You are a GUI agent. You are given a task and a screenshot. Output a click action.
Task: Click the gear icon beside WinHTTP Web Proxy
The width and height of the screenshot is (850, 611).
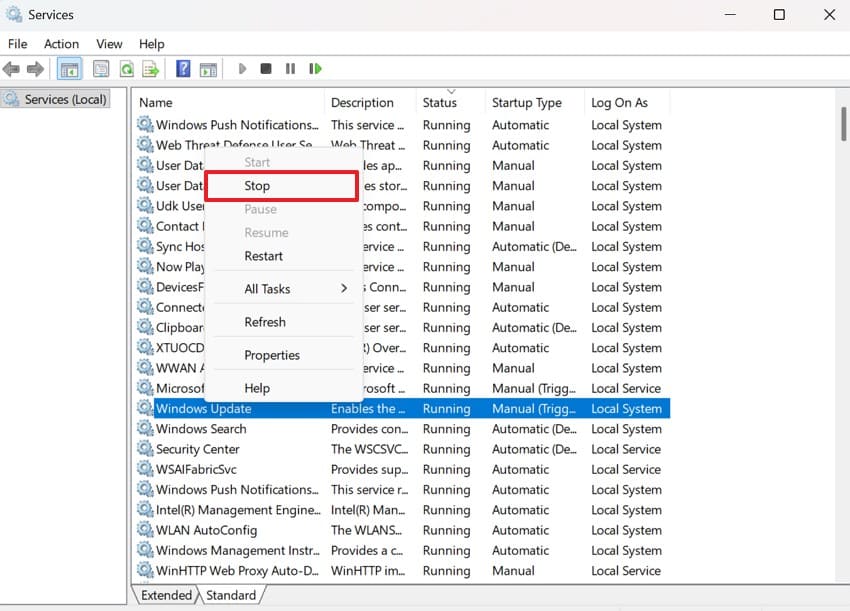point(145,570)
